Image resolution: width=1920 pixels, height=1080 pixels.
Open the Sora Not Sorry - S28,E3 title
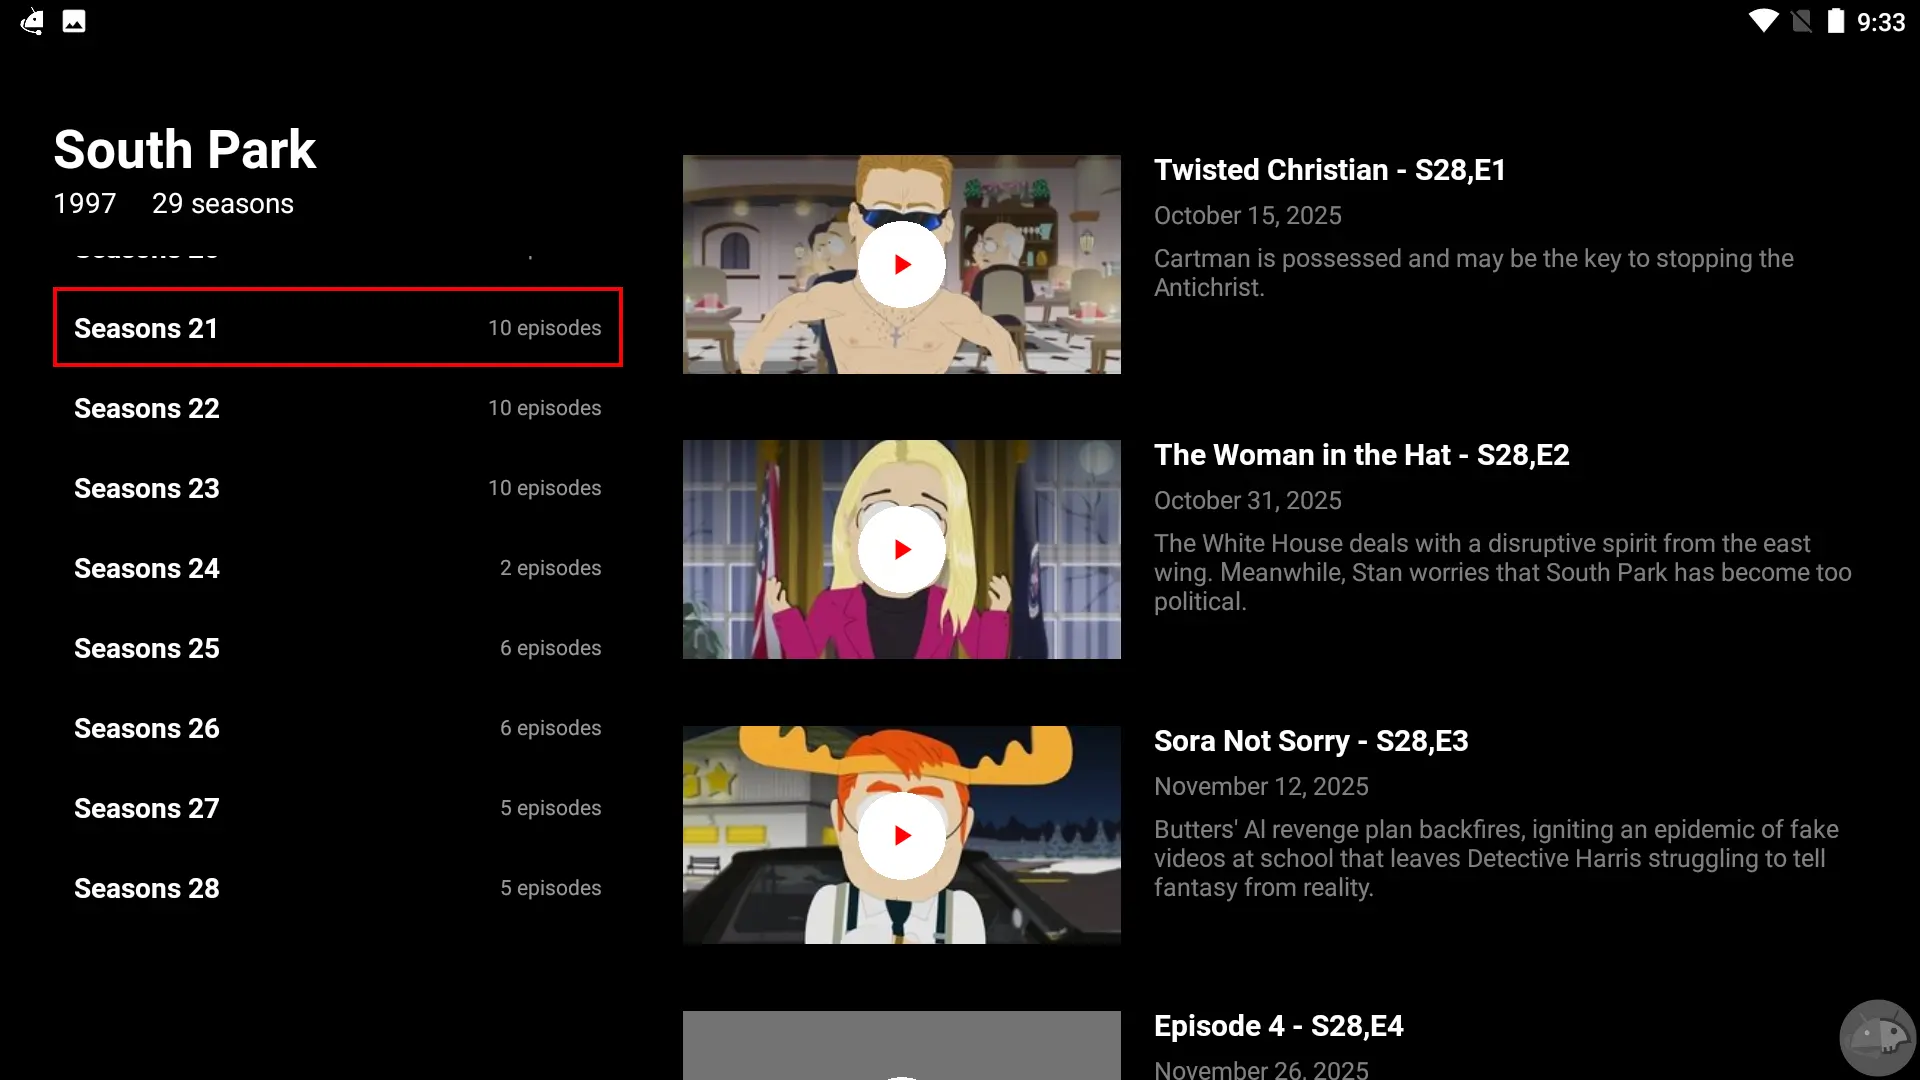[x=1310, y=741]
